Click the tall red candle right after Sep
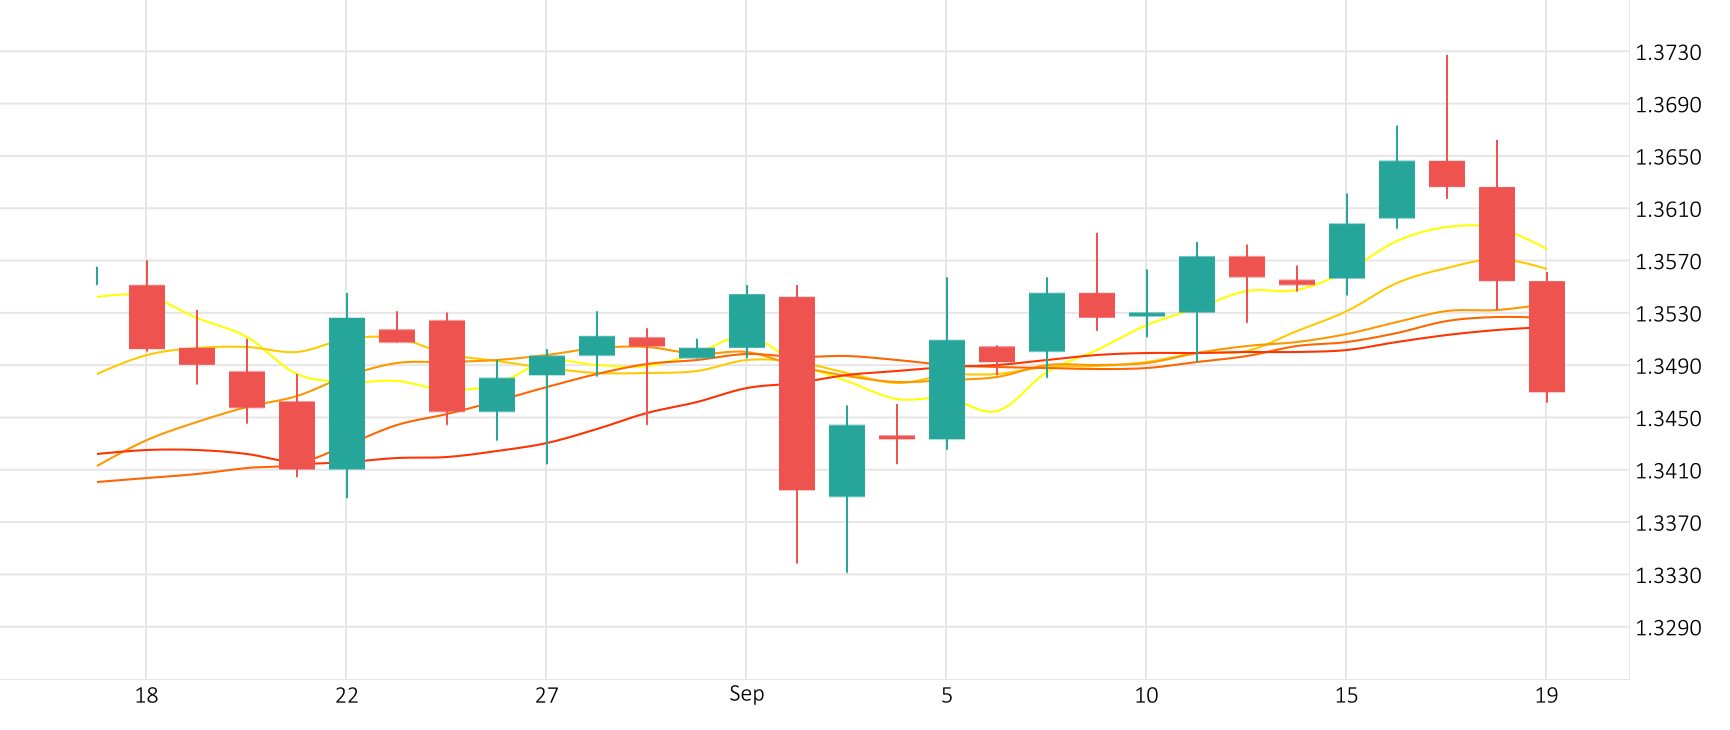 (x=797, y=393)
